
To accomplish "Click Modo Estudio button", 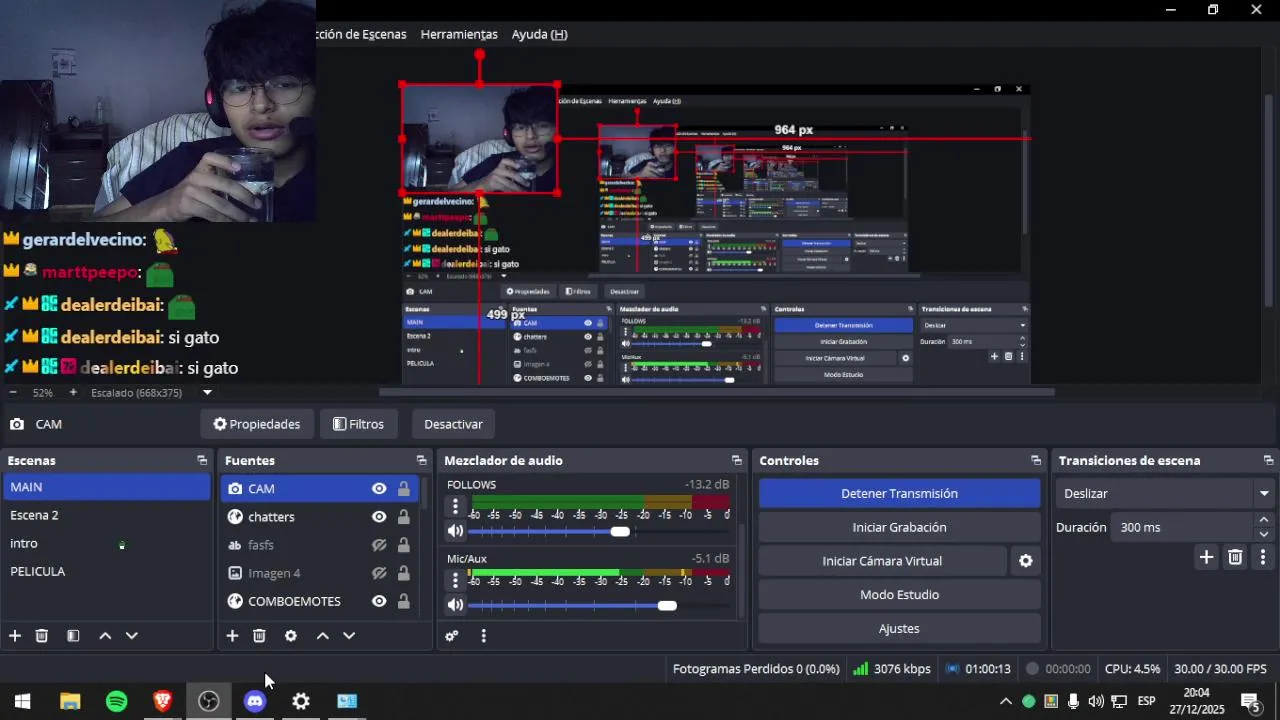I will coord(899,595).
